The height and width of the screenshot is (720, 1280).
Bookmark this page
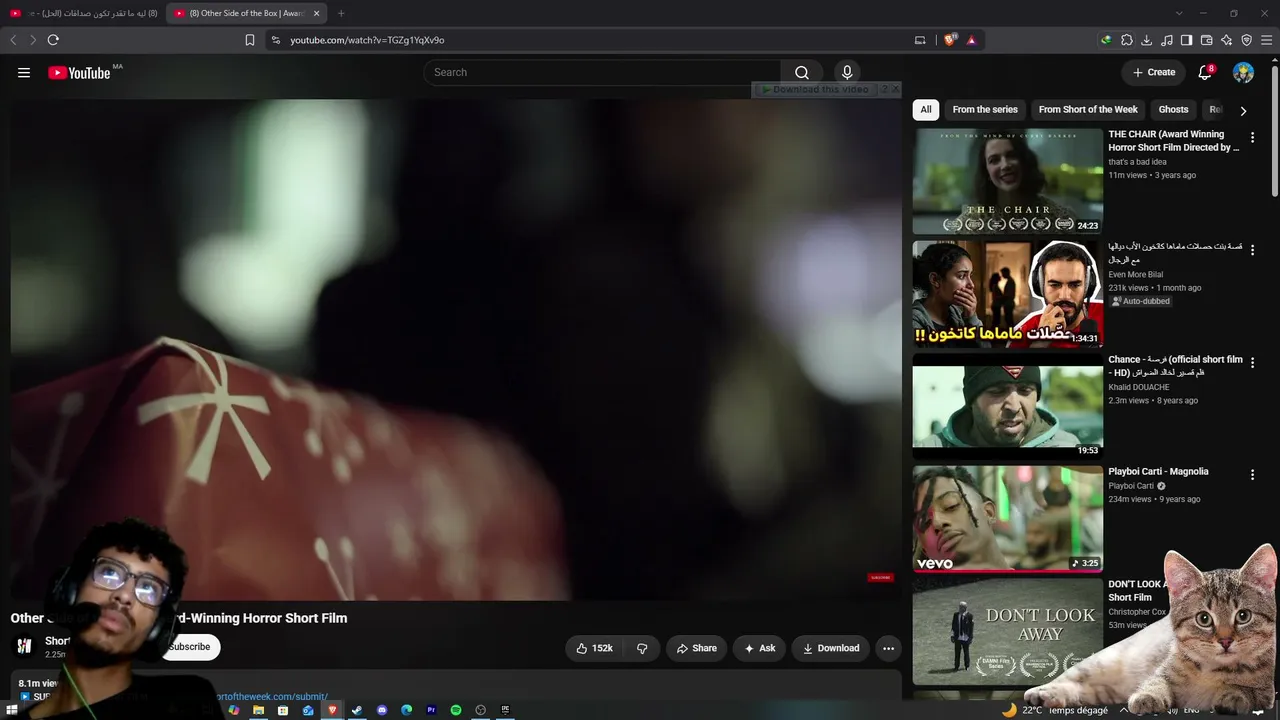(x=250, y=40)
